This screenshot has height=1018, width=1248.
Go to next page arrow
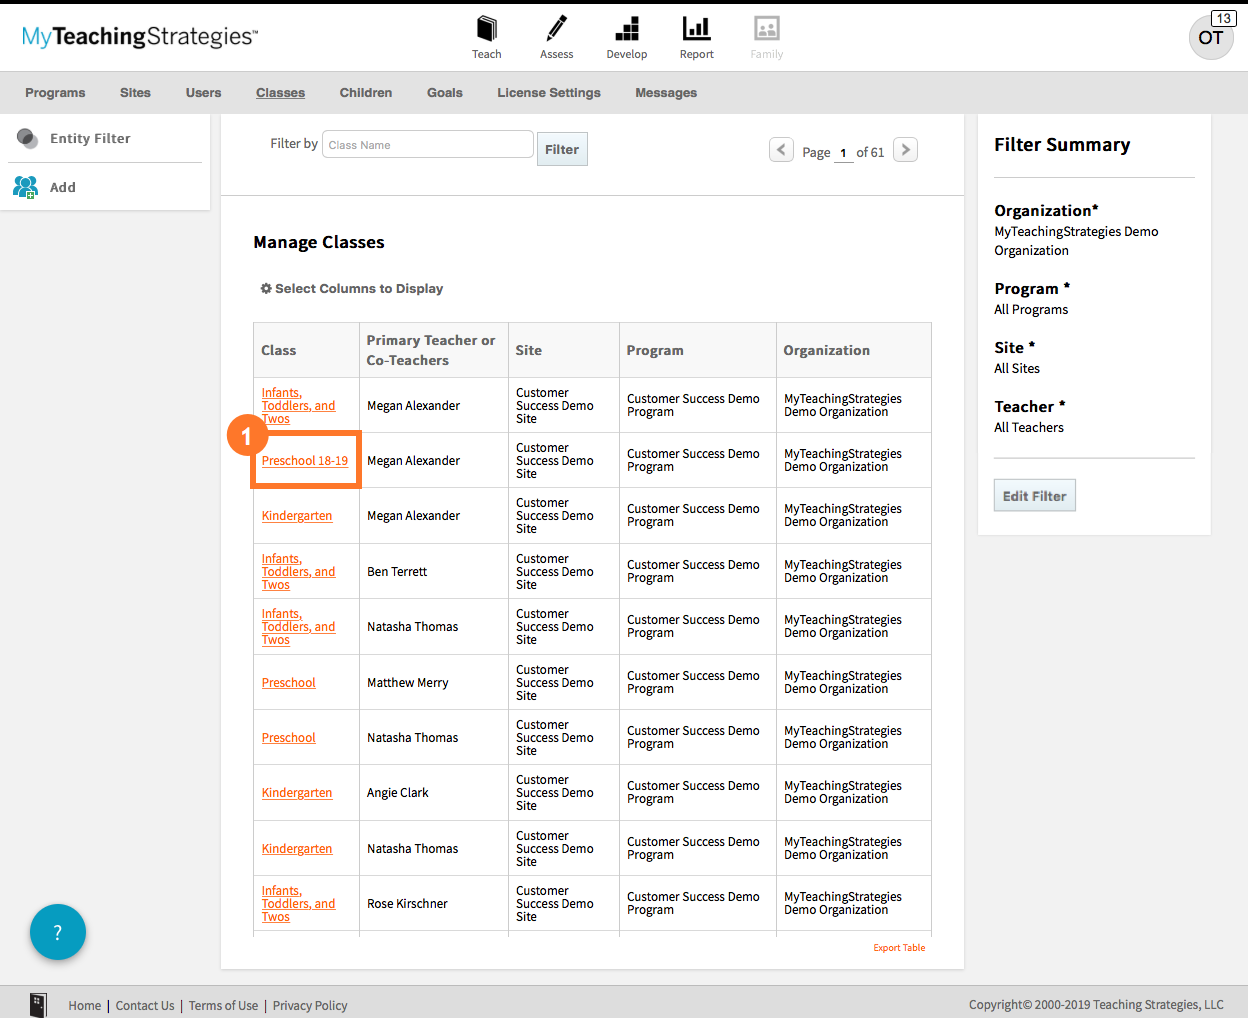[905, 150]
